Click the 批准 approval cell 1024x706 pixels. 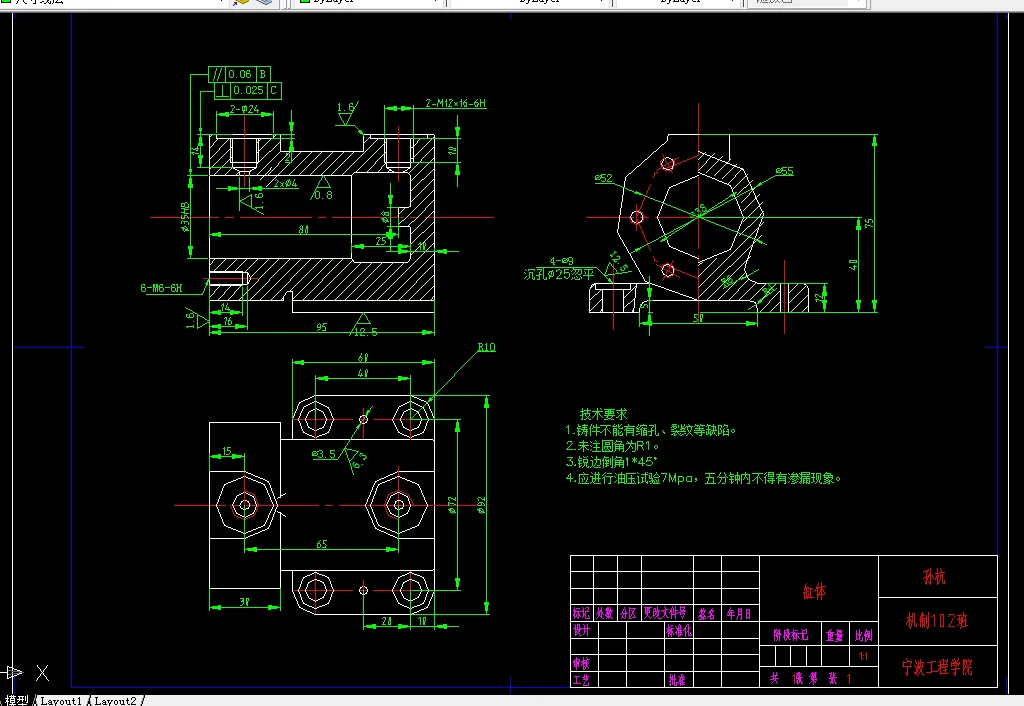677,680
